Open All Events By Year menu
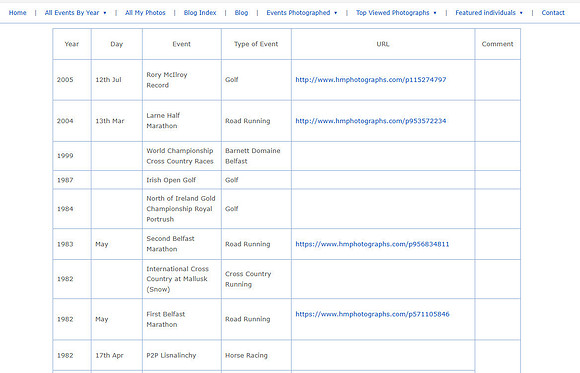The width and height of the screenshot is (580, 373). point(72,13)
